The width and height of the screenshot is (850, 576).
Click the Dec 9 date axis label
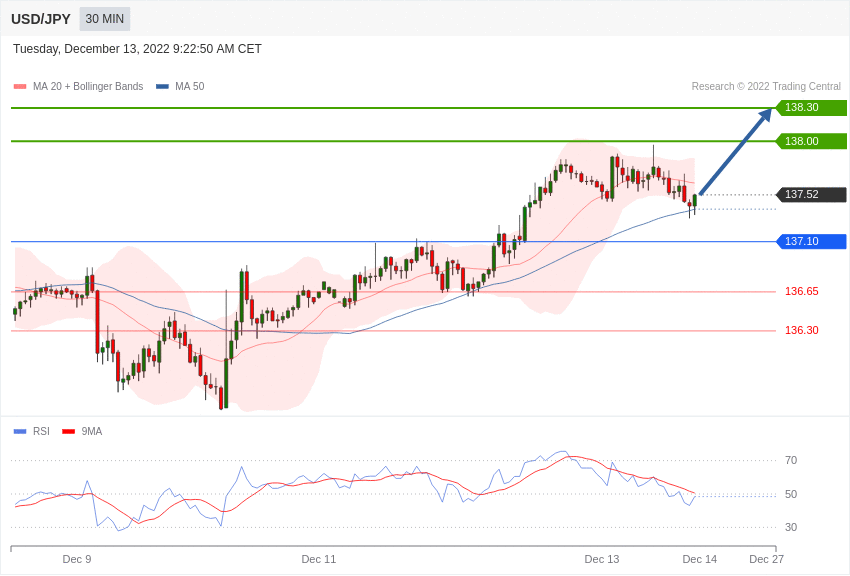pyautogui.click(x=77, y=559)
